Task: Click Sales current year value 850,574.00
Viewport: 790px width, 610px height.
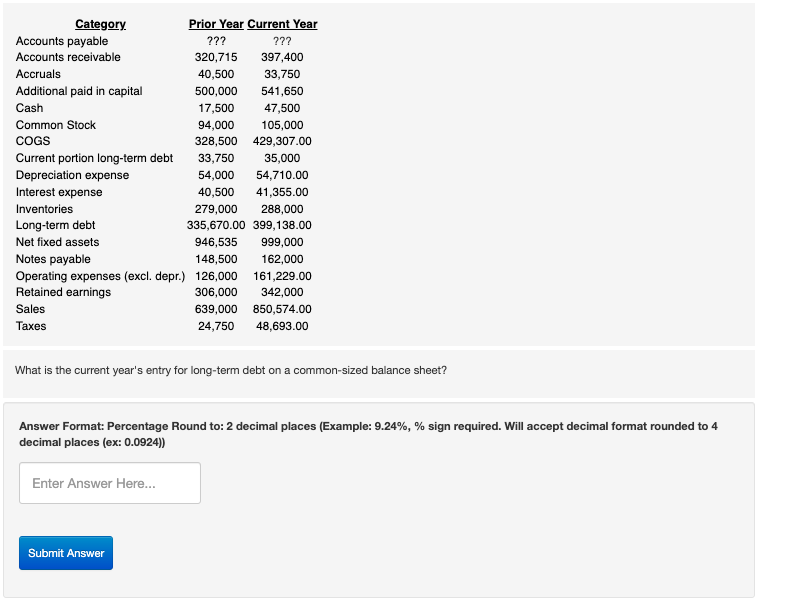Action: (282, 309)
